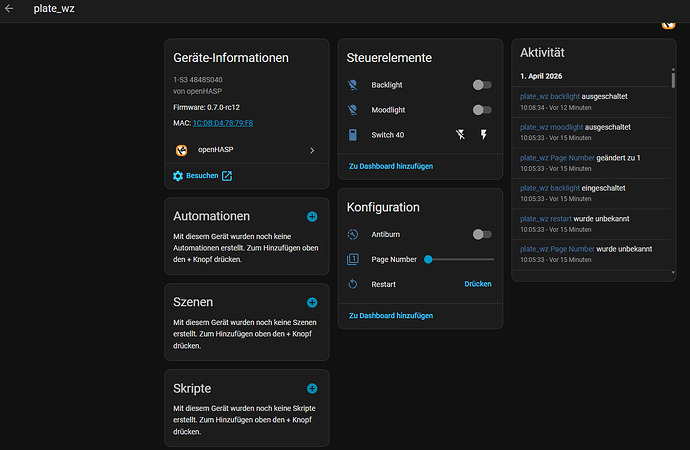Click the openHASP integration name

216,150
